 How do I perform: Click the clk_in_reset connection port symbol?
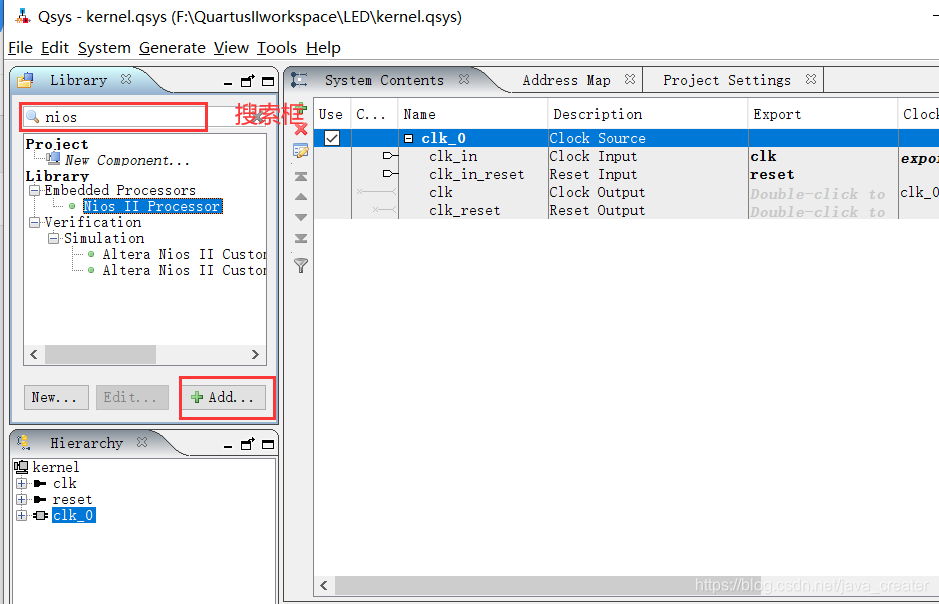[x=389, y=174]
